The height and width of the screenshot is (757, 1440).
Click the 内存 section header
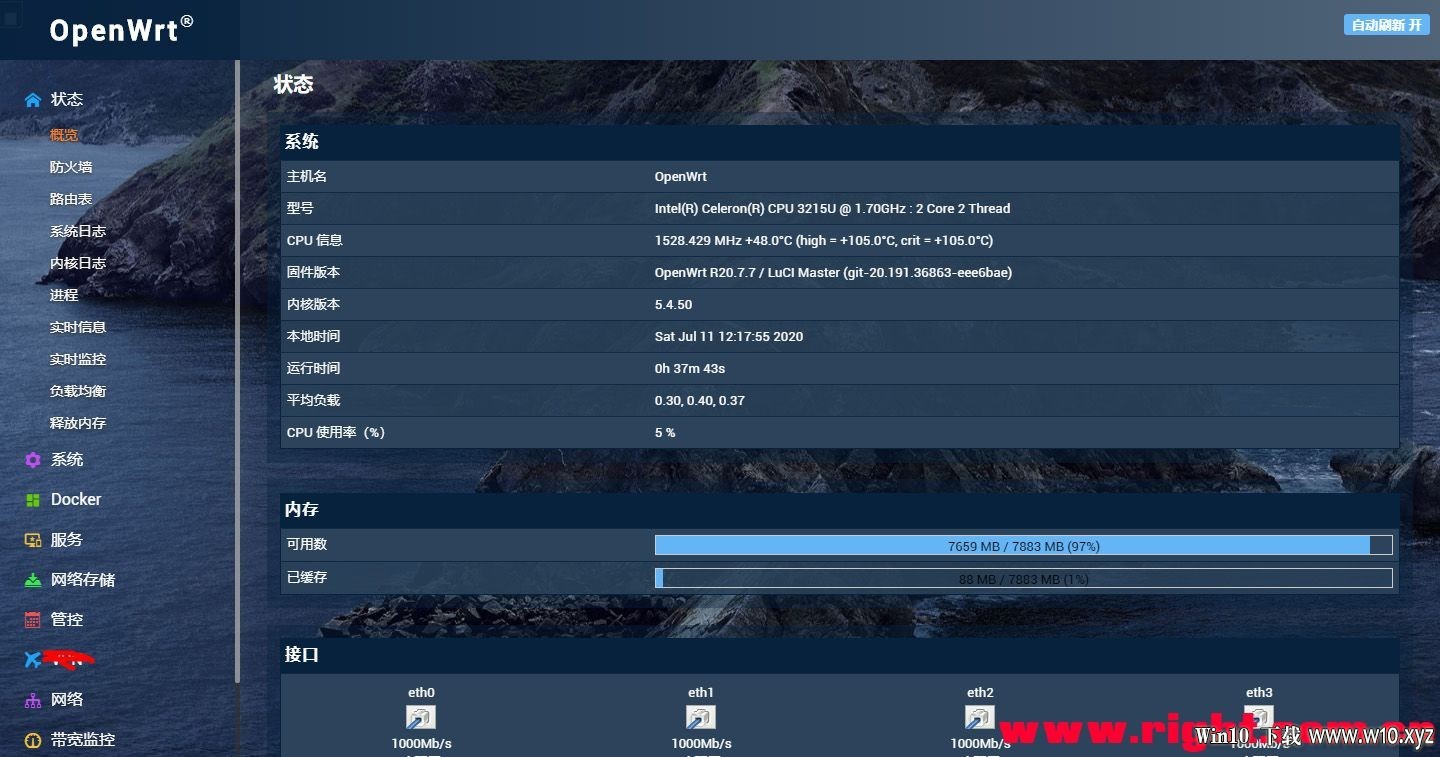point(302,509)
